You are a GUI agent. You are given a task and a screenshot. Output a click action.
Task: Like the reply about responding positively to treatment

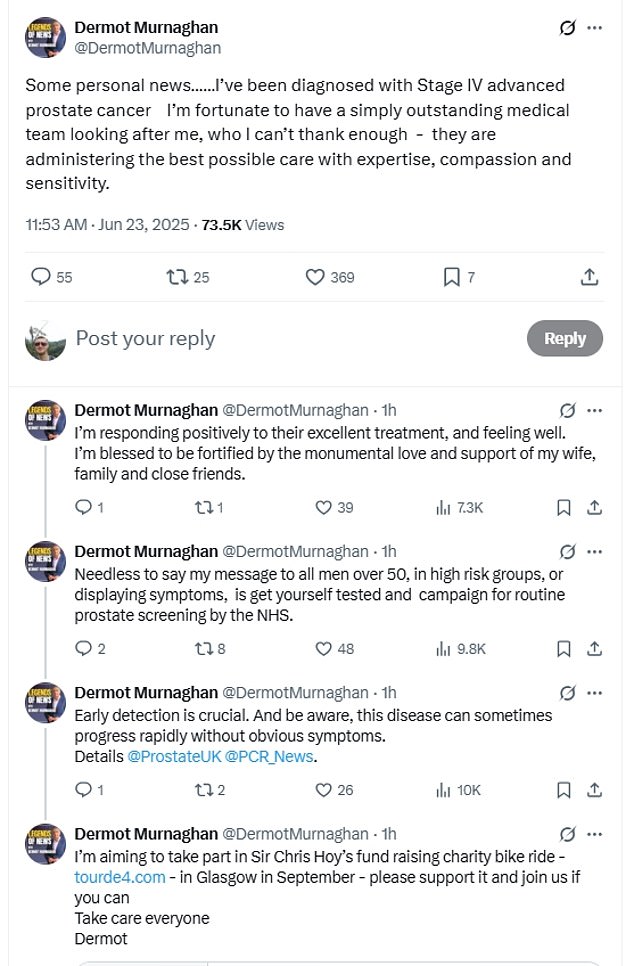pyautogui.click(x=323, y=508)
